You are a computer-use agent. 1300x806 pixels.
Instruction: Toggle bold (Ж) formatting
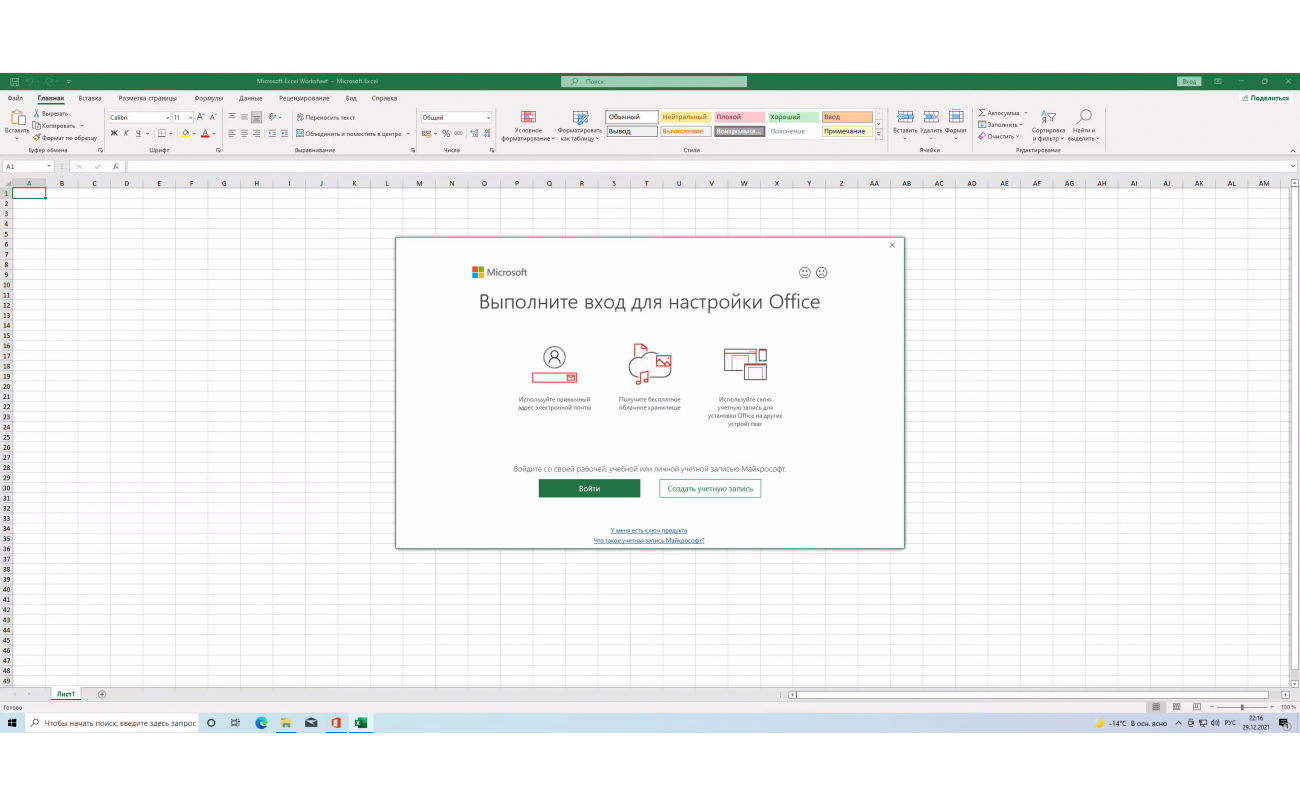coord(114,133)
